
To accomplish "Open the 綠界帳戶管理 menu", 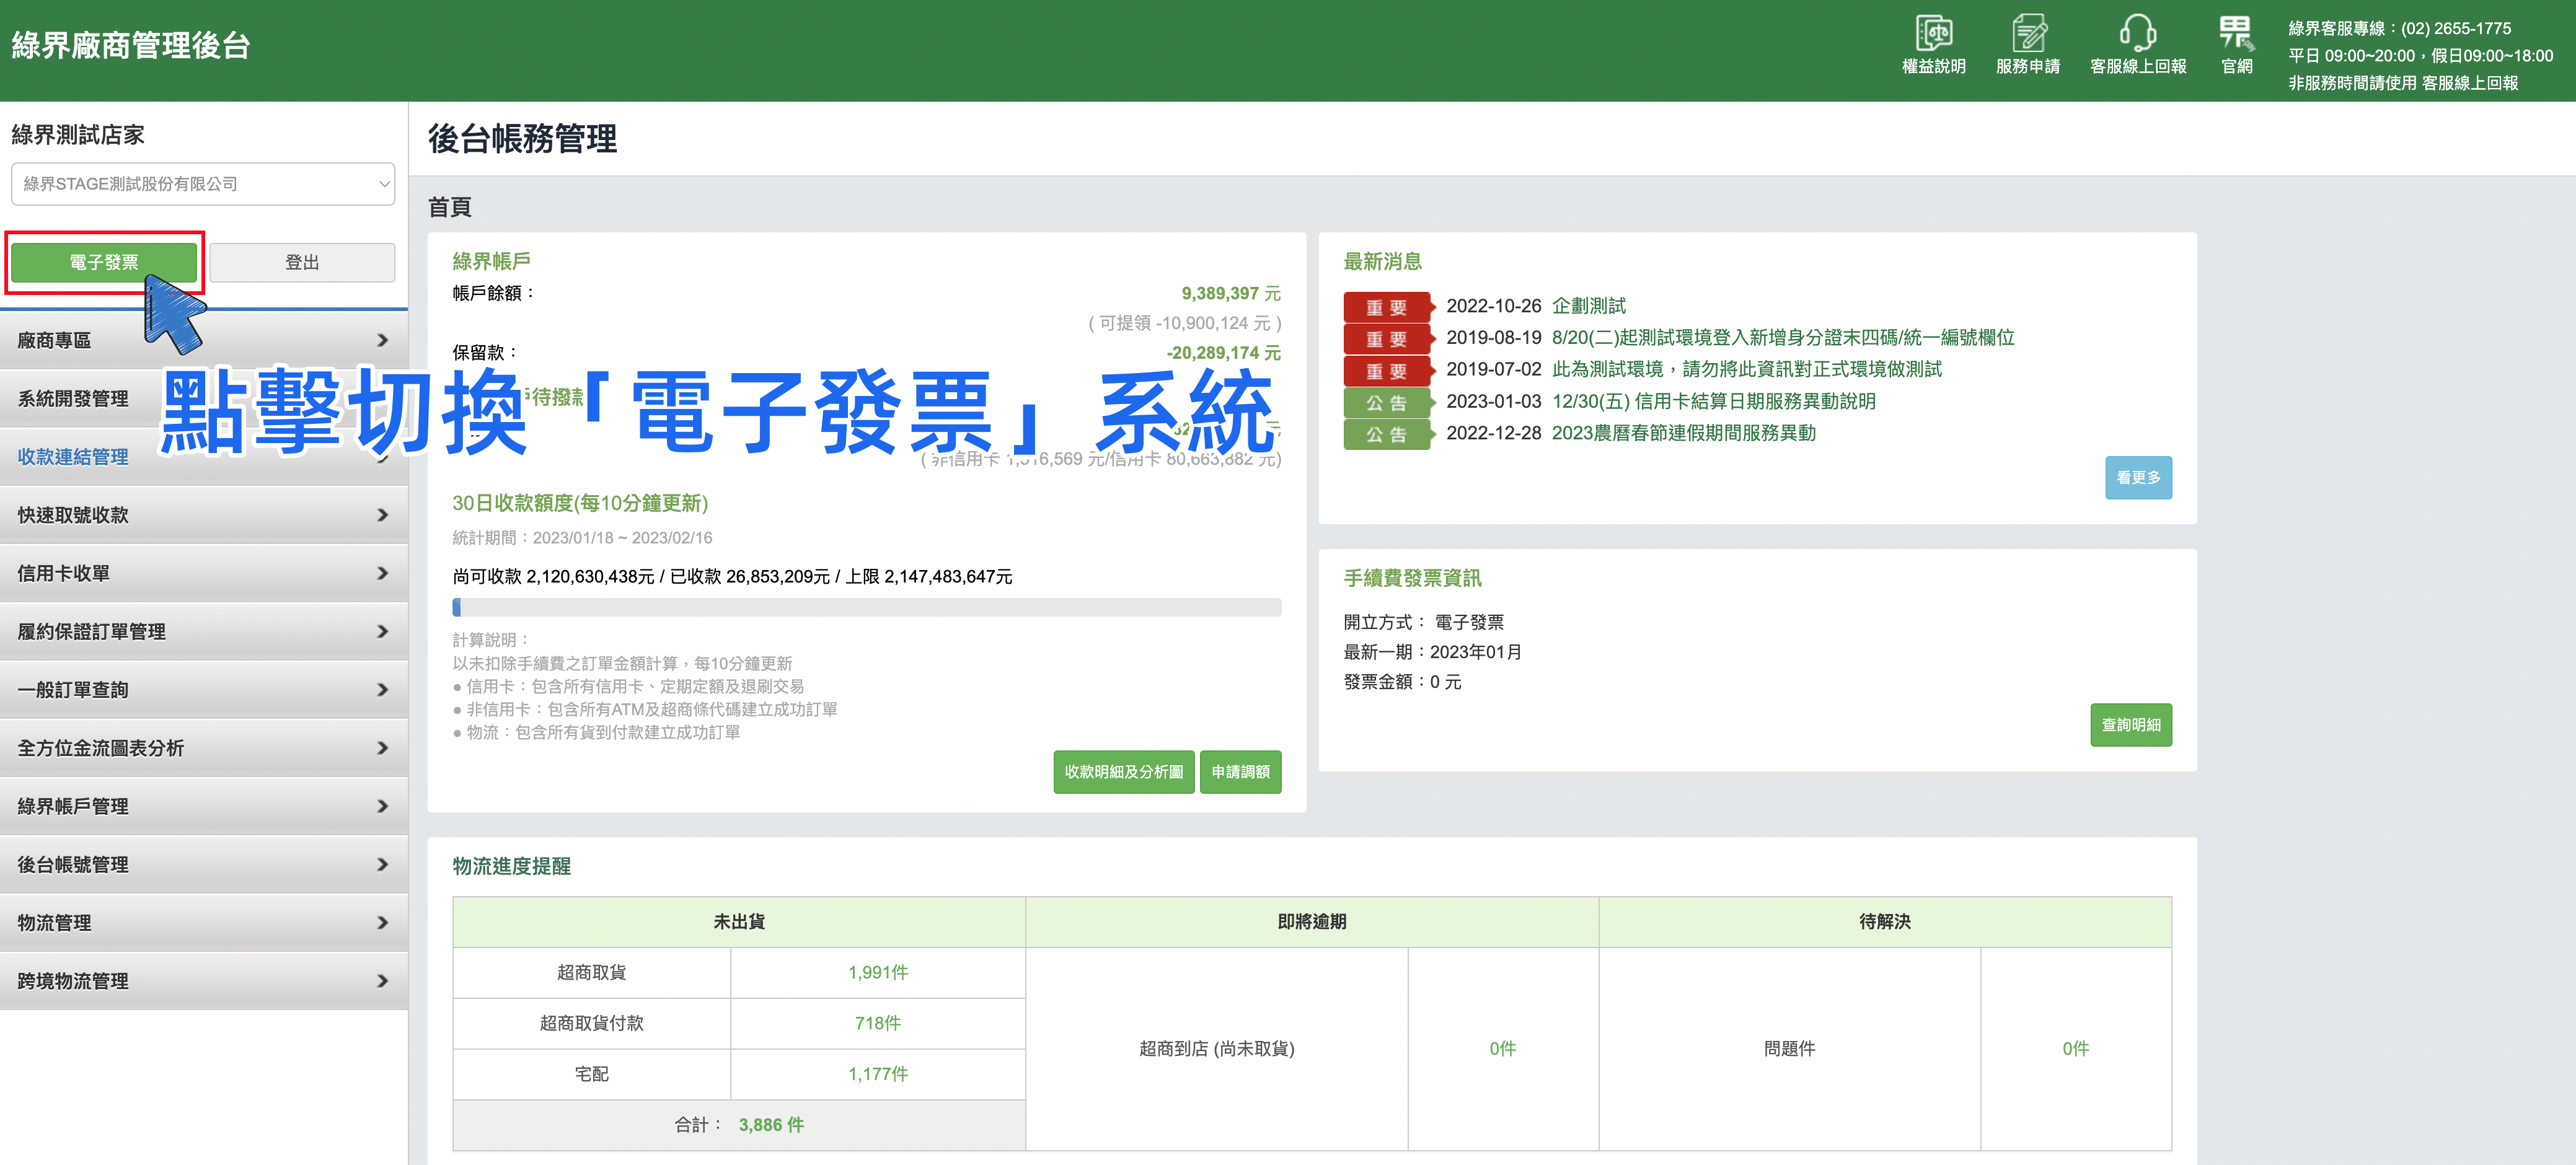I will (204, 806).
